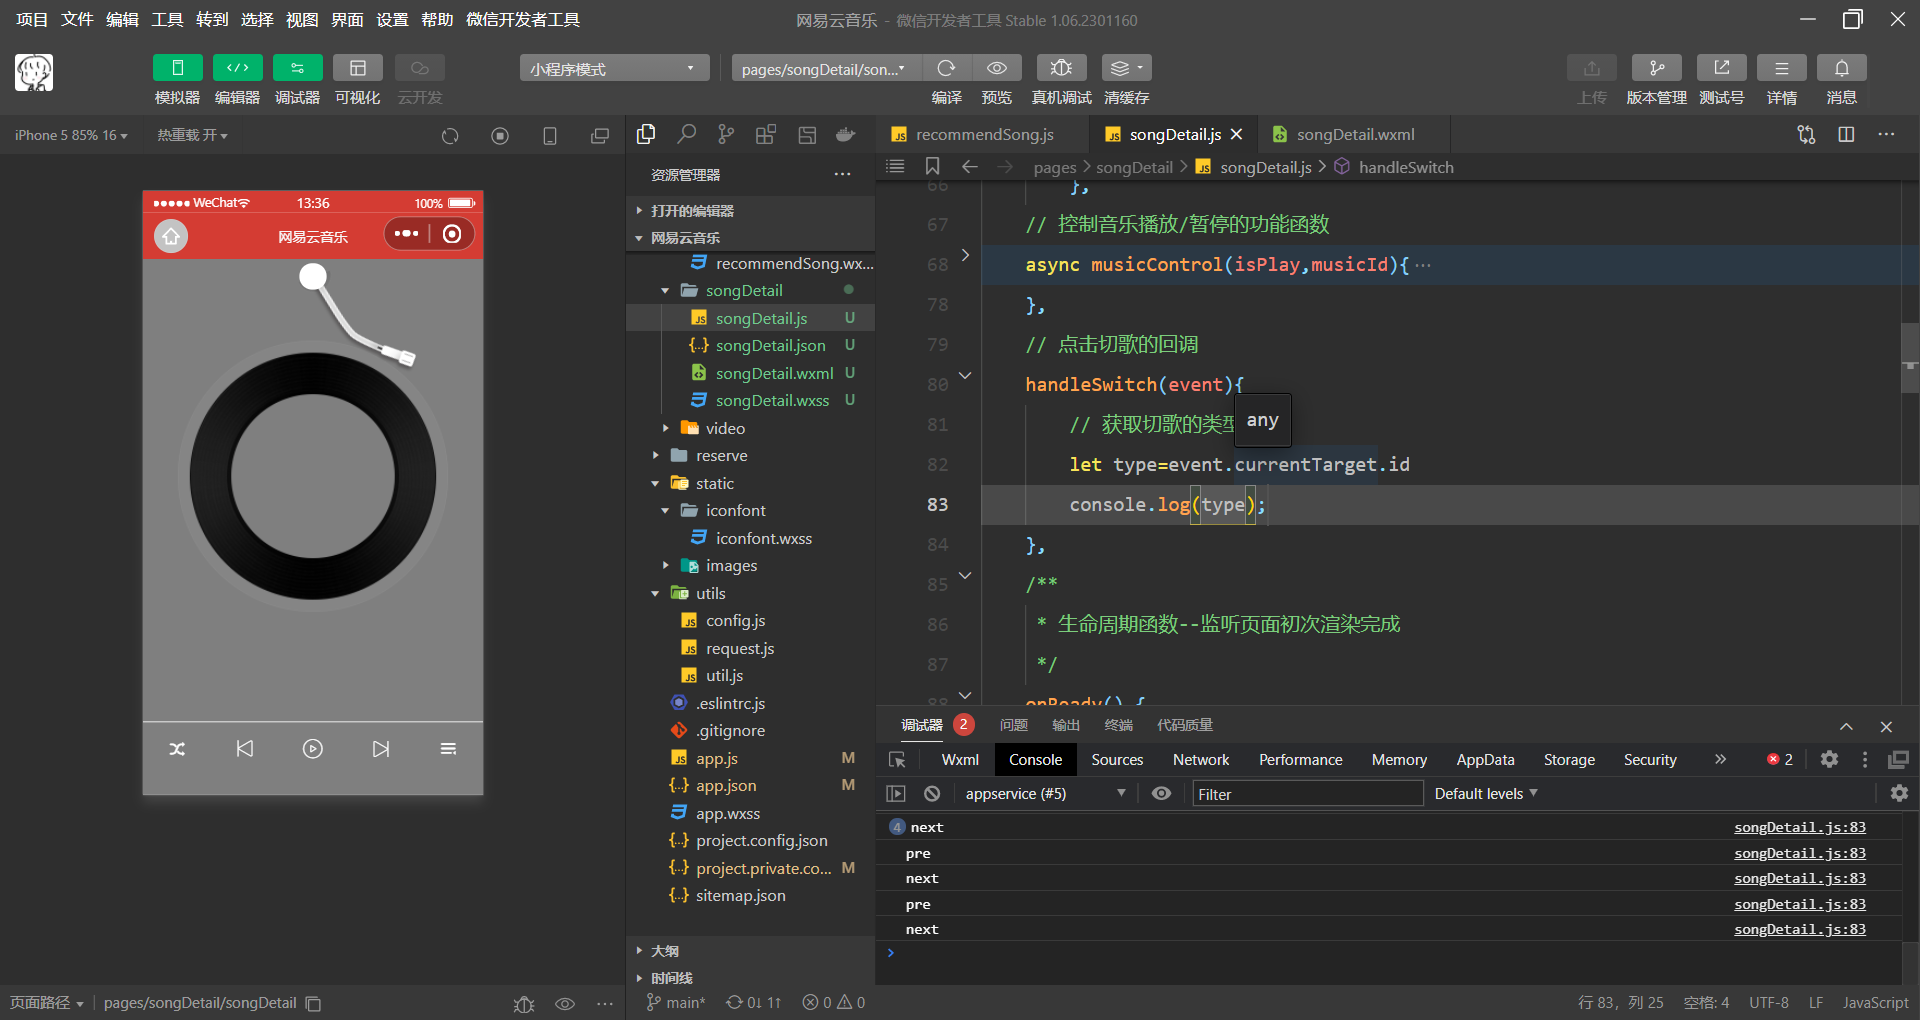Image resolution: width=1920 pixels, height=1020 pixels.
Task: Open the 问题 panel tab
Action: coord(1014,725)
